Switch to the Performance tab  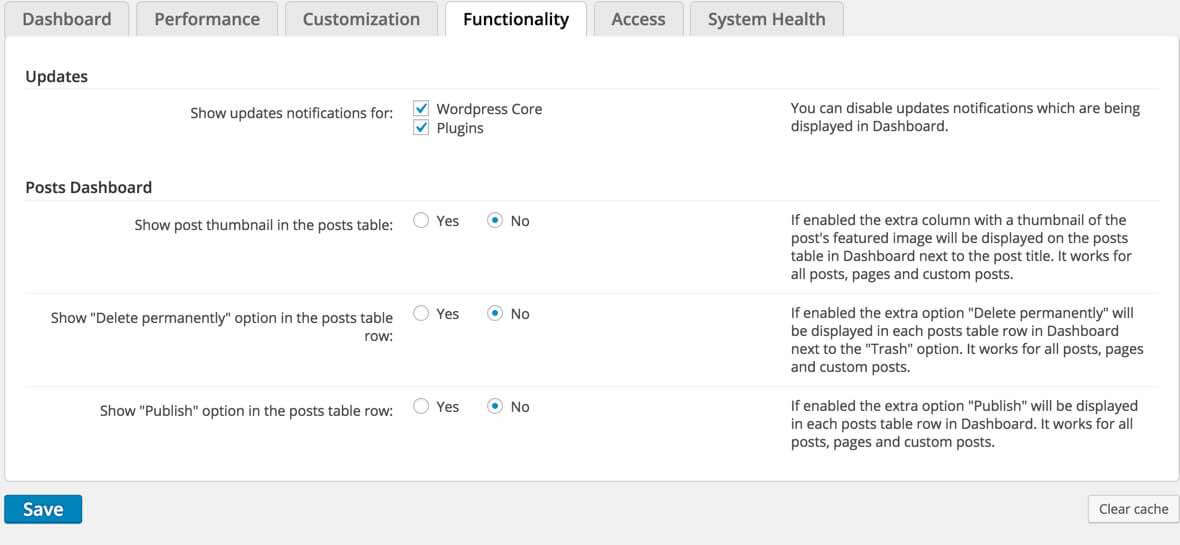coord(207,19)
